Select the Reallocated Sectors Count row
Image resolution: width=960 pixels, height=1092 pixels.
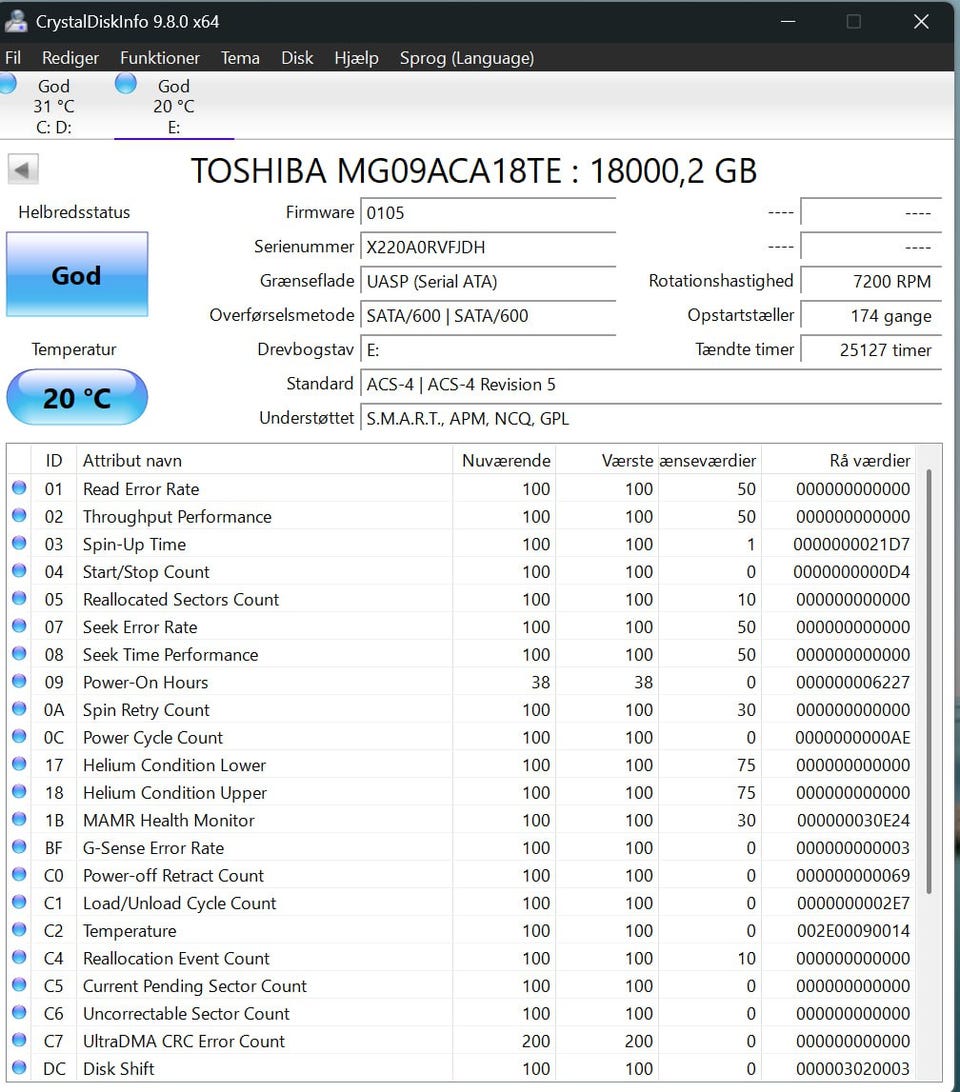point(181,600)
